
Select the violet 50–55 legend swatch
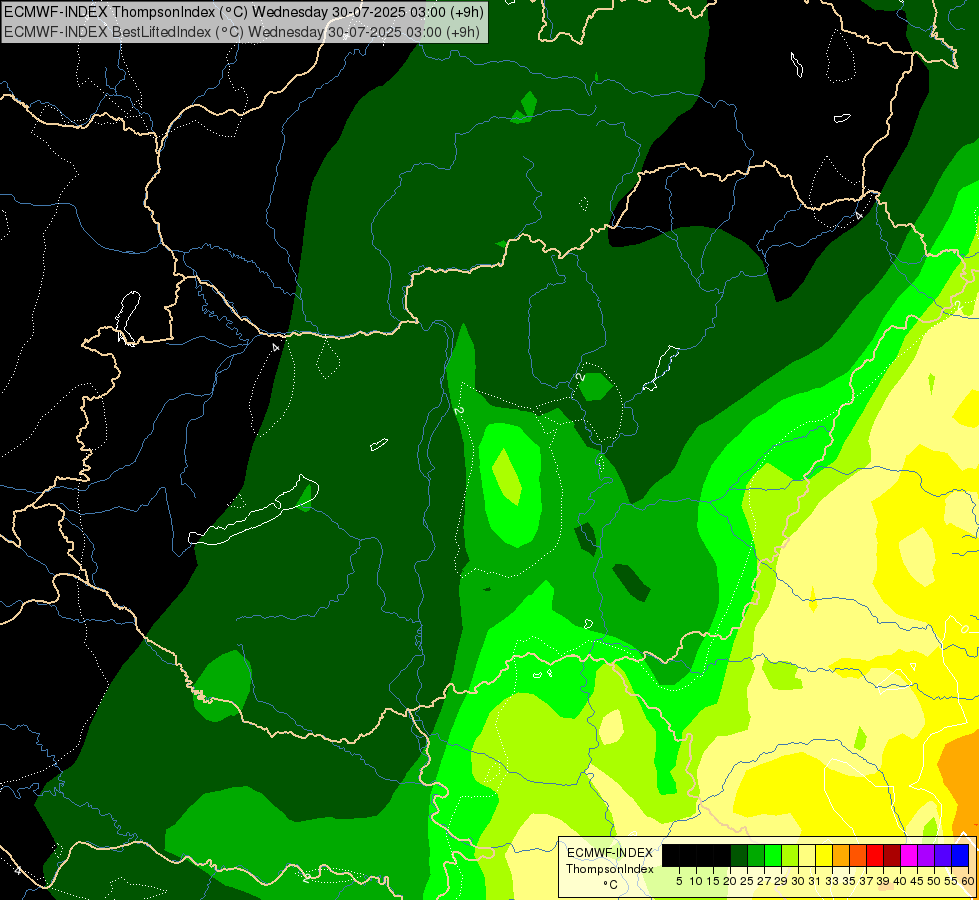pyautogui.click(x=943, y=855)
